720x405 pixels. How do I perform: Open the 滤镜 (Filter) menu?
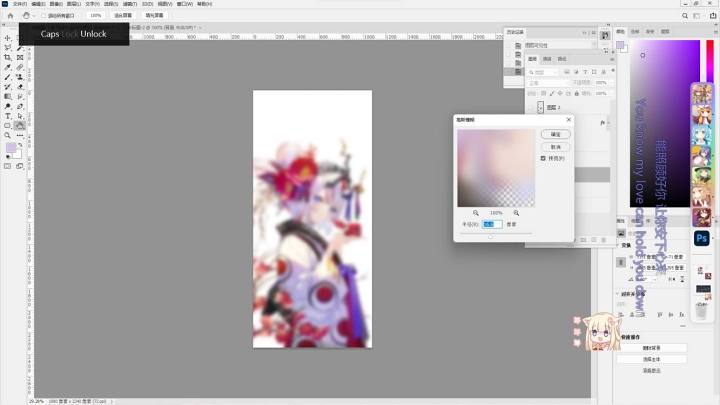129,4
